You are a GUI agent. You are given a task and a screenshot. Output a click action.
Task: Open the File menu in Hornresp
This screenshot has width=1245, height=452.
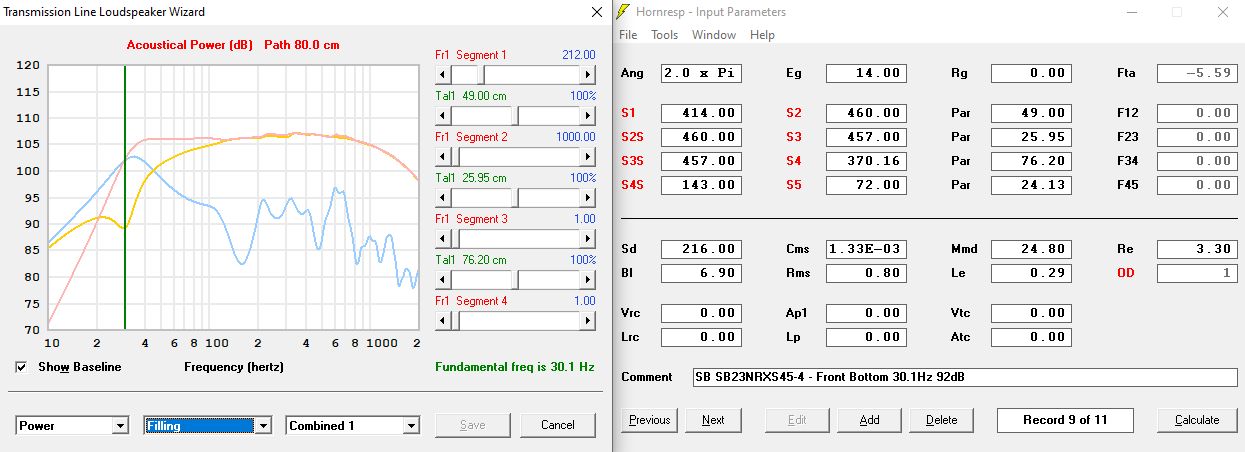[x=628, y=35]
